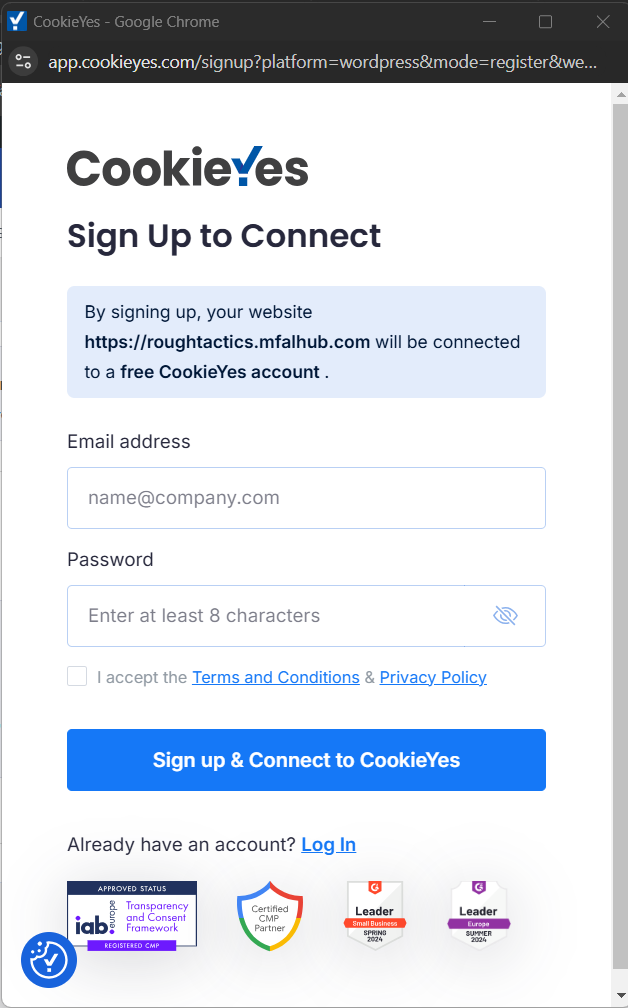Click Sign up & Connect to CookieYes
The width and height of the screenshot is (628, 1008).
(307, 760)
